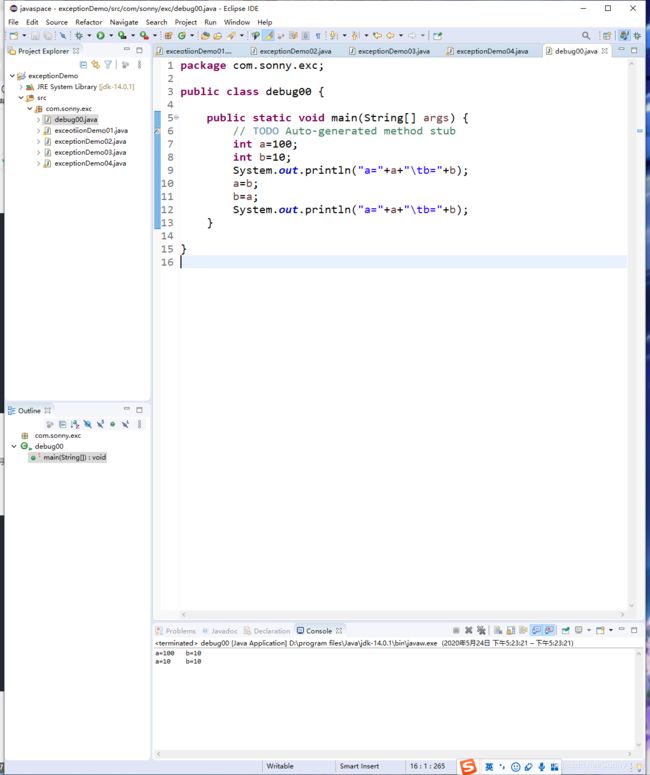This screenshot has height=775, width=650.
Task: Toggle the console Scroll Lock icon
Action: point(511,630)
